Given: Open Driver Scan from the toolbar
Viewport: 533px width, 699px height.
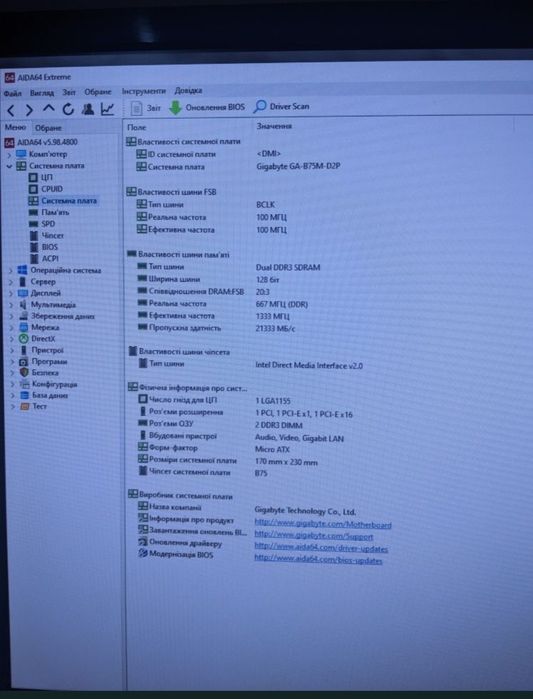Looking at the screenshot, I should (282, 107).
